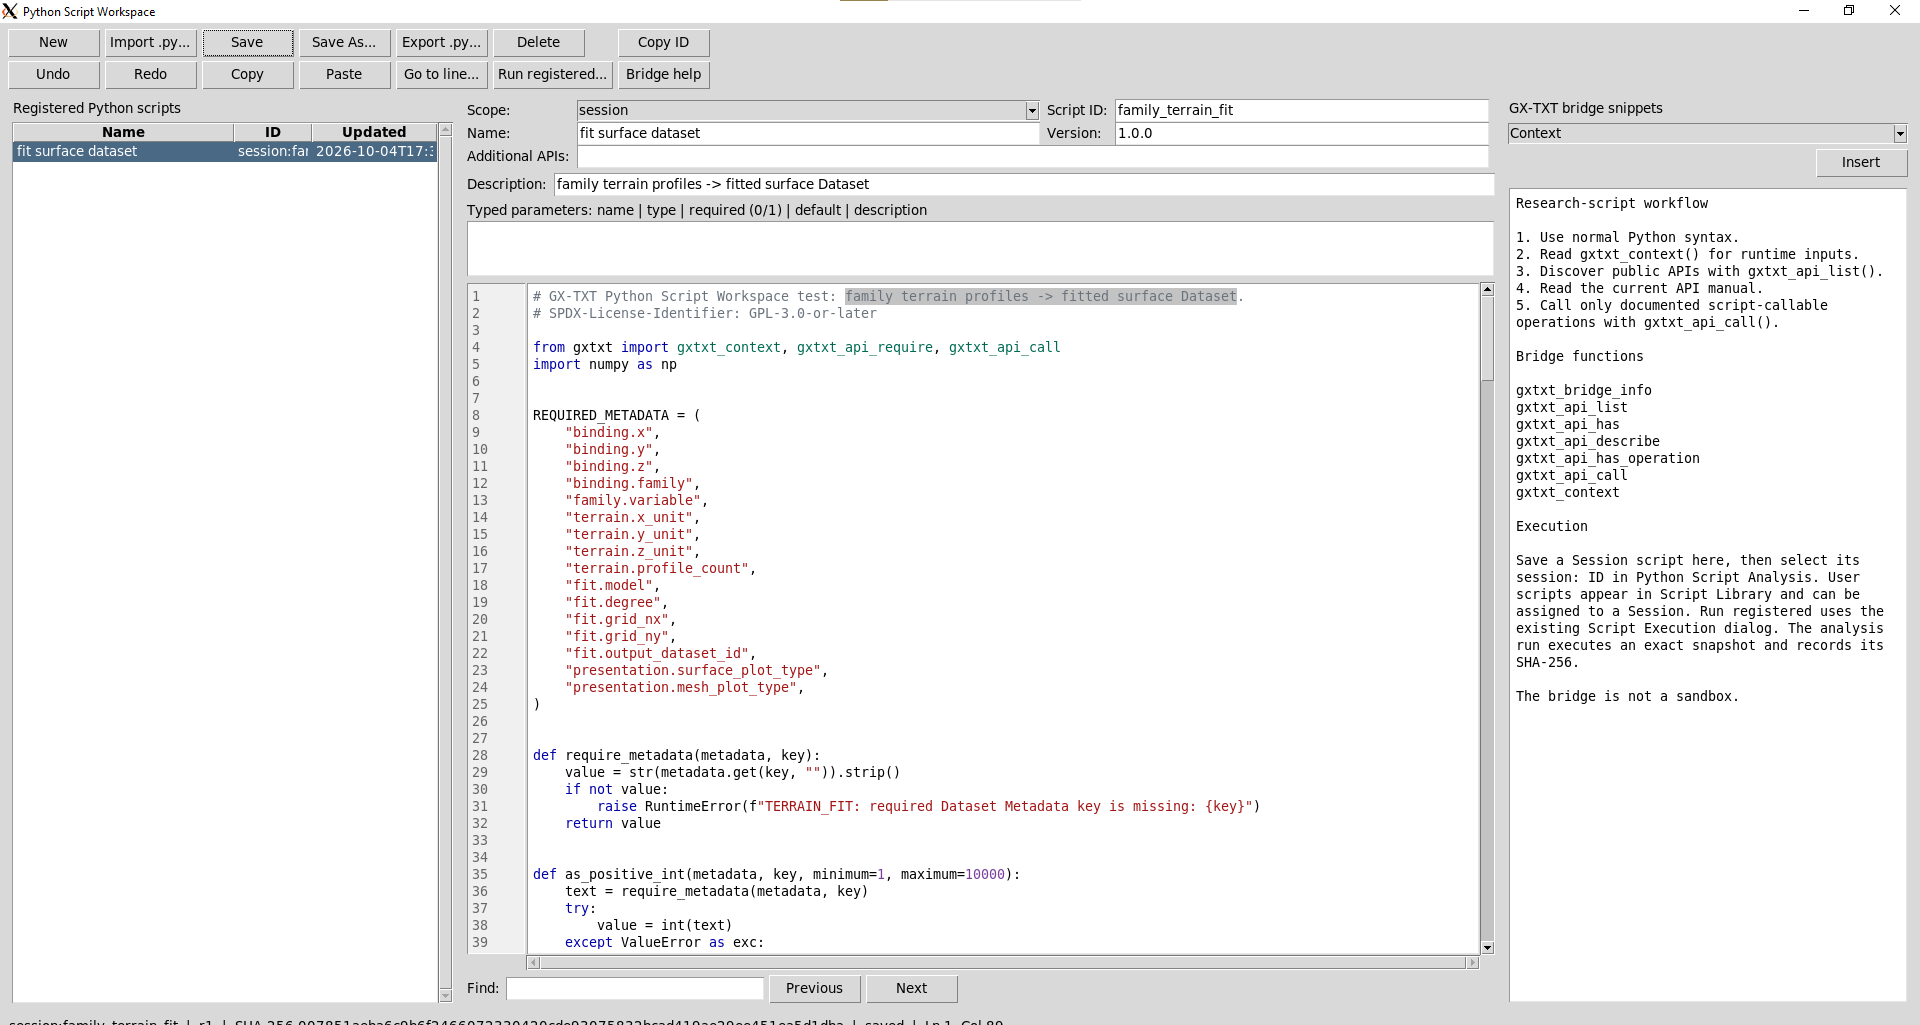Click the Version field
1920x1025 pixels.
1301,133
